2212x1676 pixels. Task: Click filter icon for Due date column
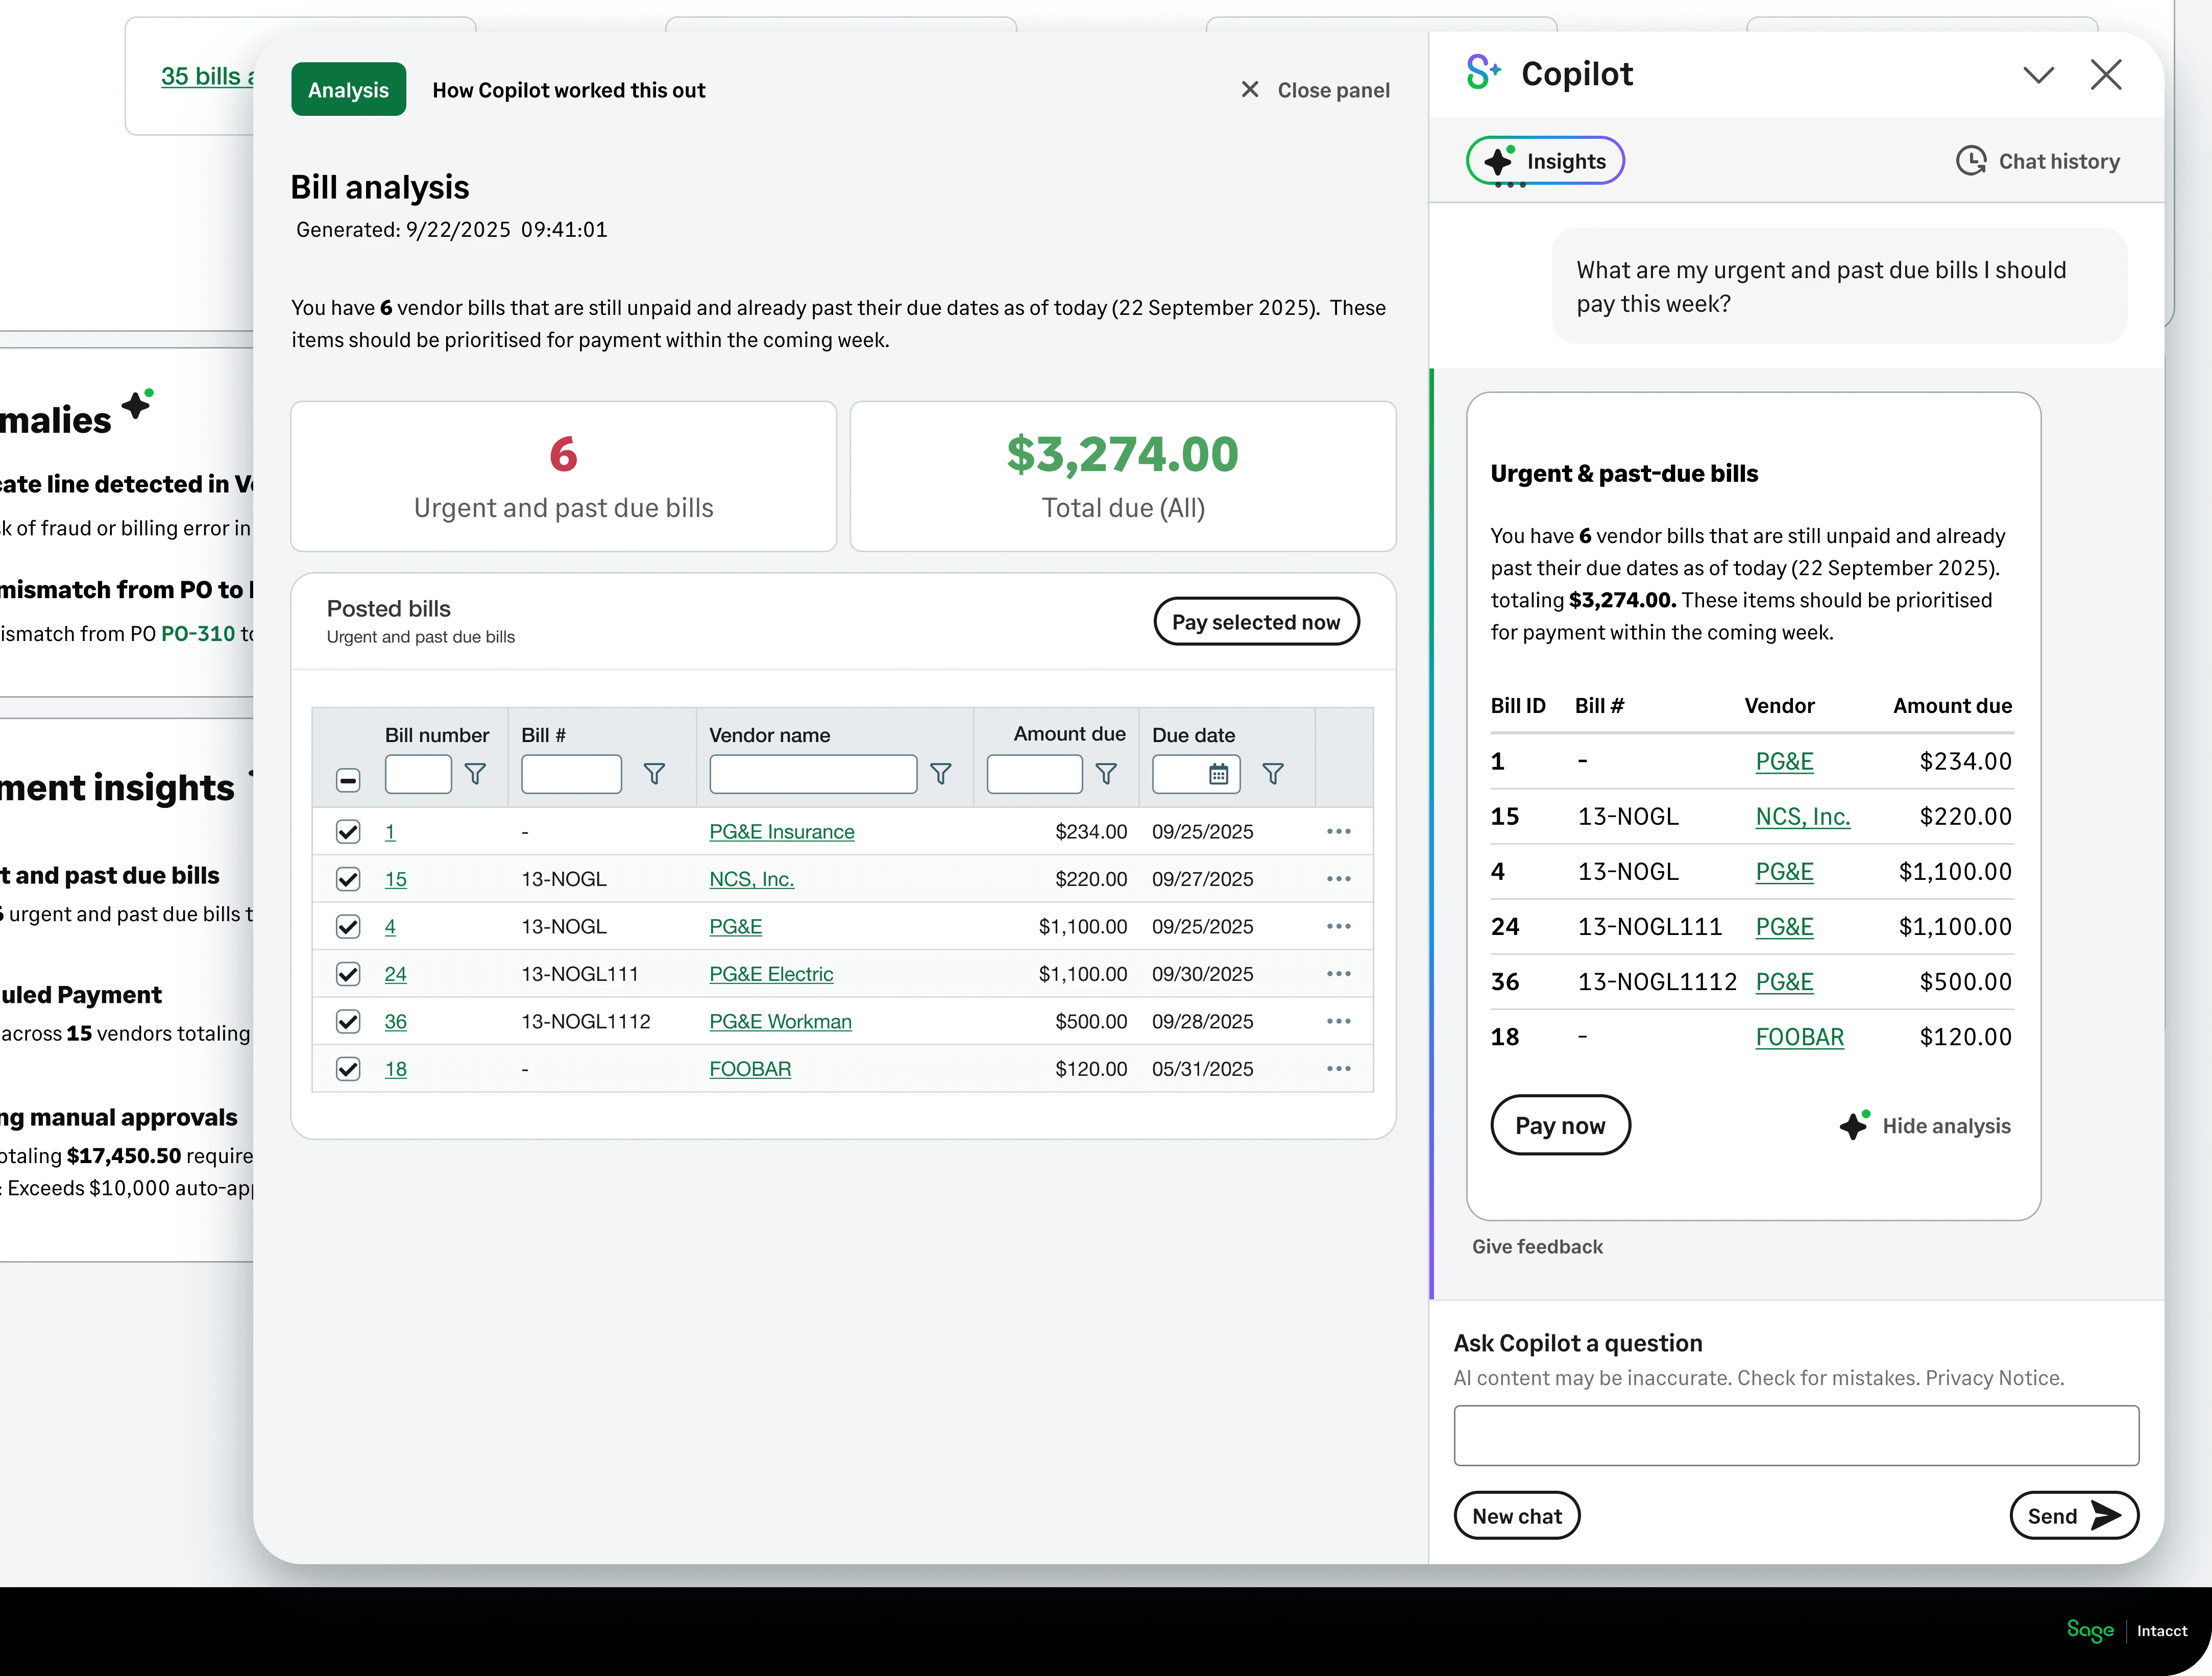click(1273, 774)
